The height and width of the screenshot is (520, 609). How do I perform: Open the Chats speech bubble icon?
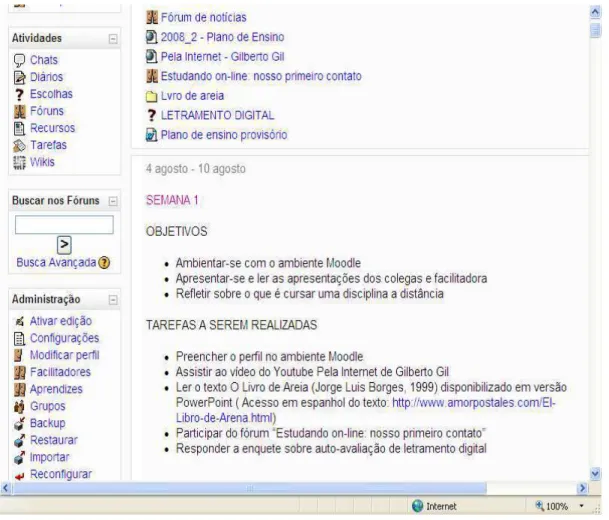point(19,61)
